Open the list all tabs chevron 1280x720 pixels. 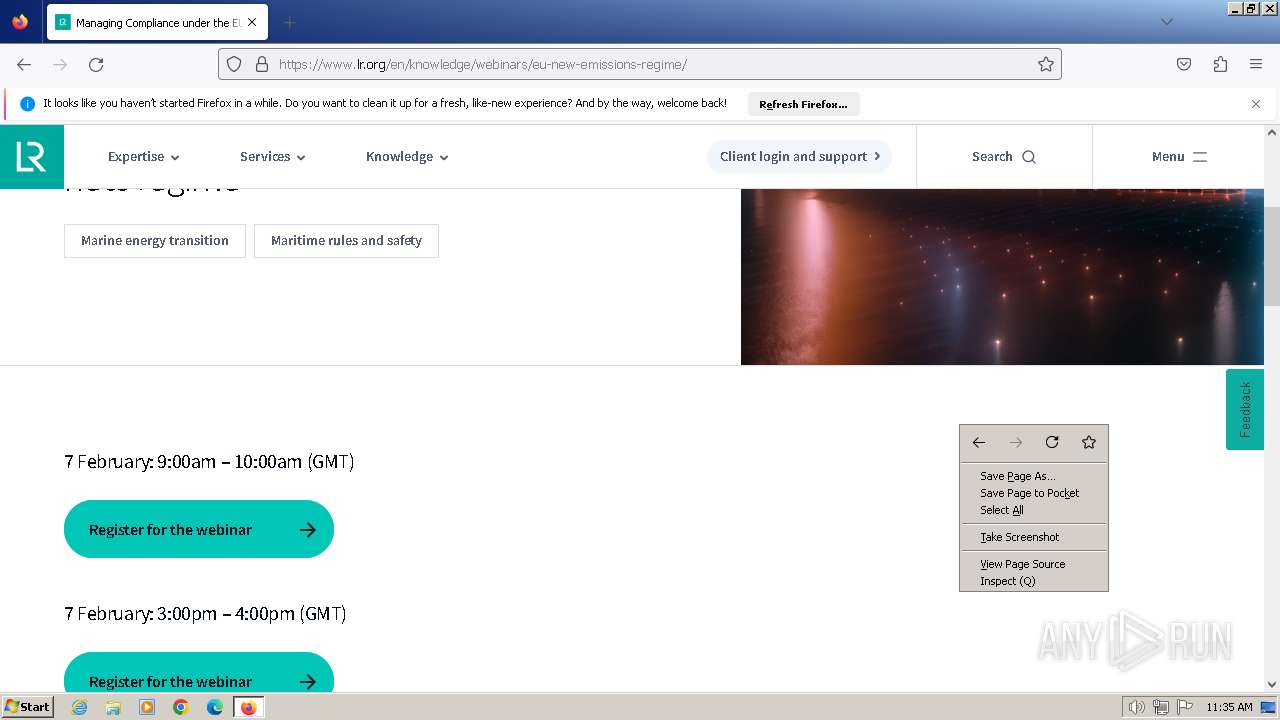[x=1166, y=22]
